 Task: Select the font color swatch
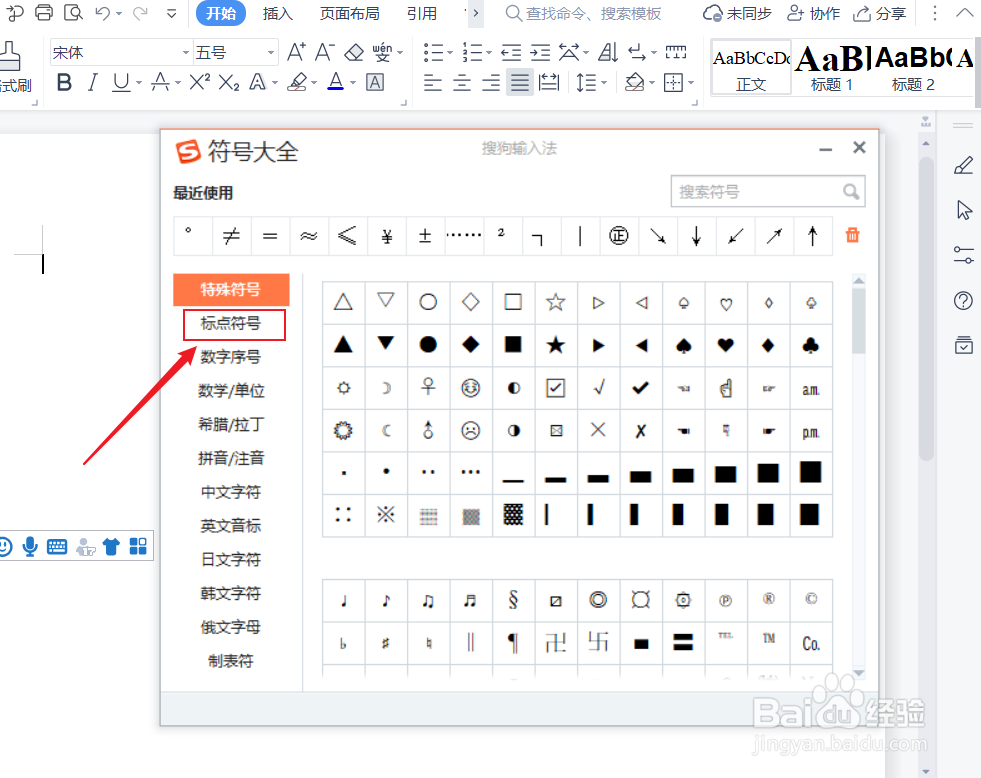click(335, 82)
